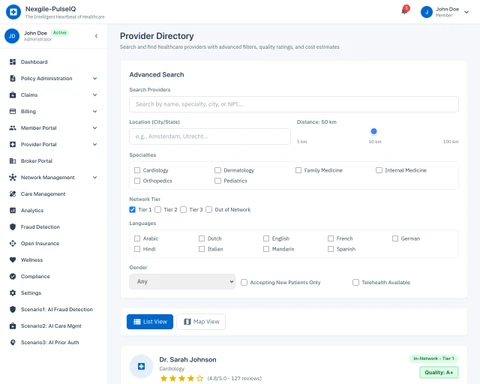This screenshot has height=384, width=480.
Task: Check the Family Medicine checkbox
Action: click(x=298, y=170)
